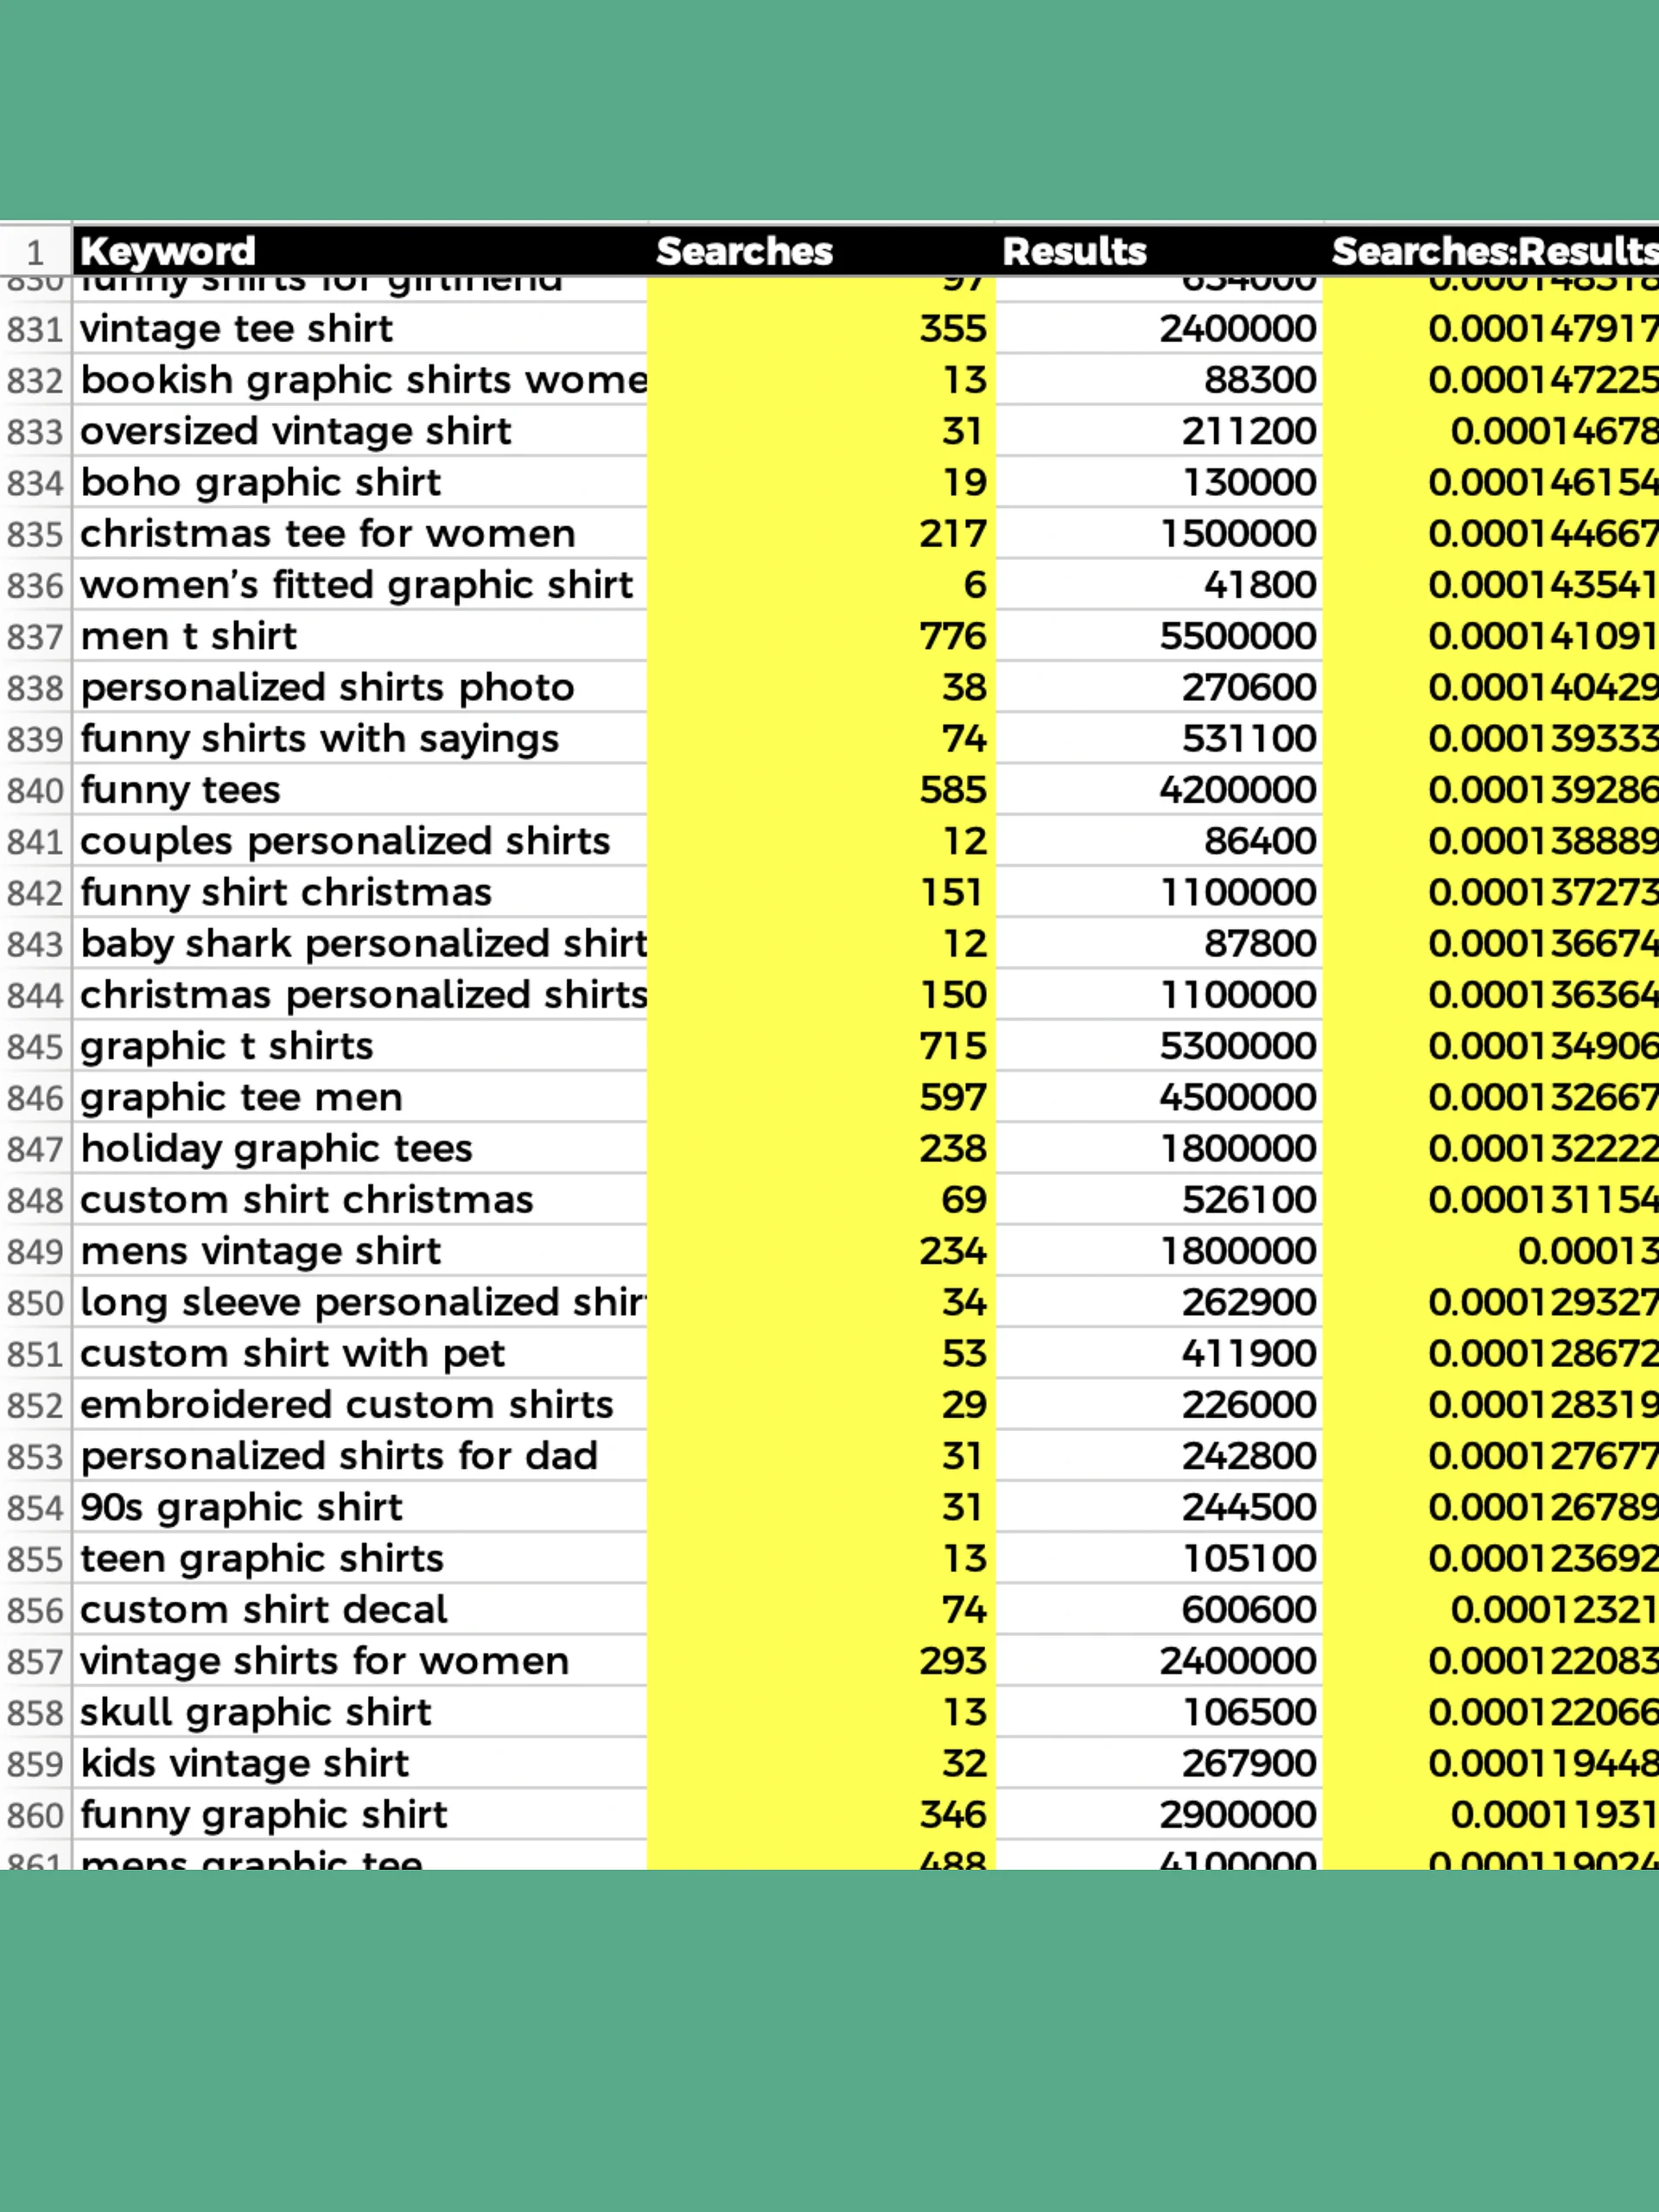Click the cell 'embroidered custom shirts'
This screenshot has width=1659, height=2212.
(x=360, y=1405)
